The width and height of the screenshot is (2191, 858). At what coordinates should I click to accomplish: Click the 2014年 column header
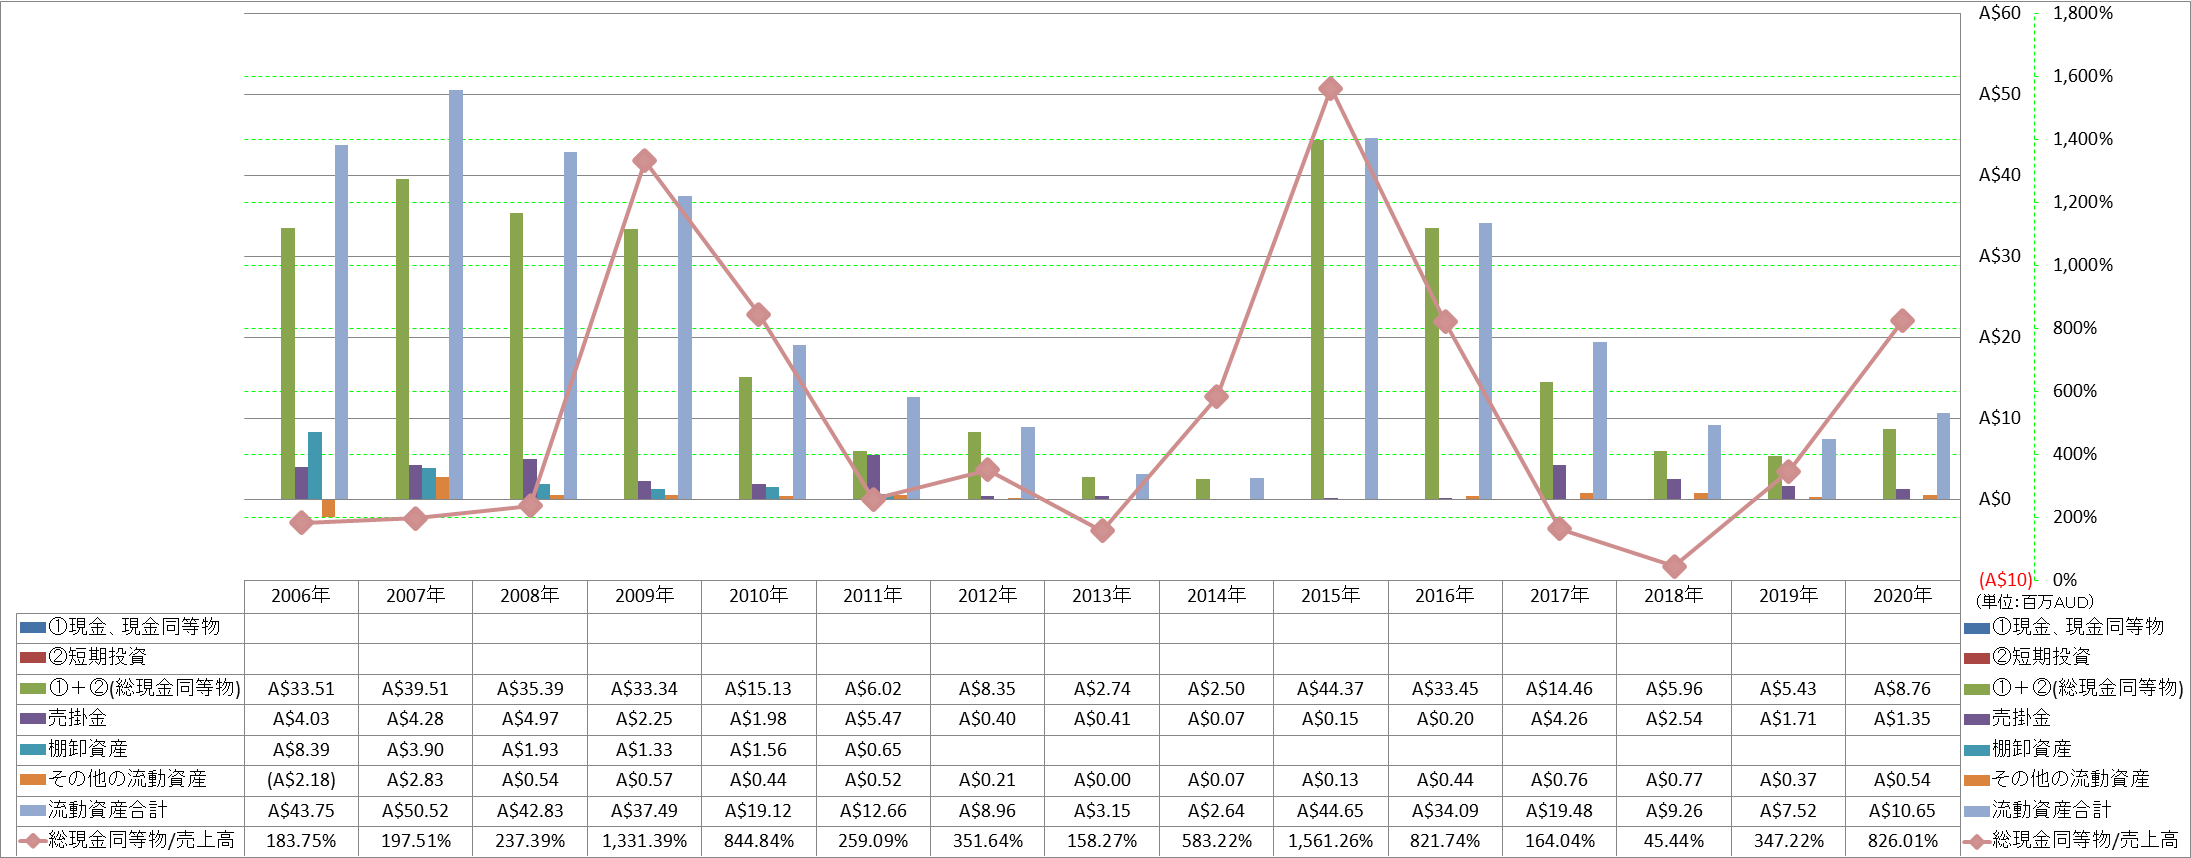(x=1216, y=596)
